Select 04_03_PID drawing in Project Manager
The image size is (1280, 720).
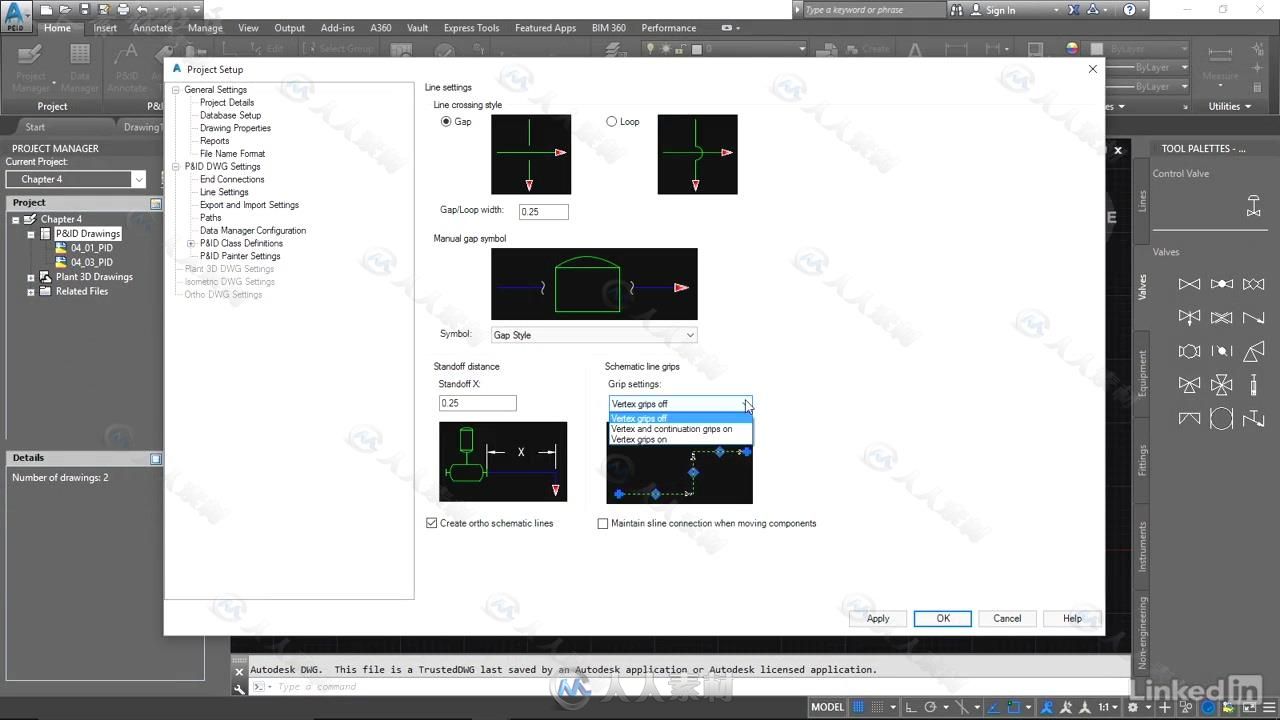(x=91, y=262)
